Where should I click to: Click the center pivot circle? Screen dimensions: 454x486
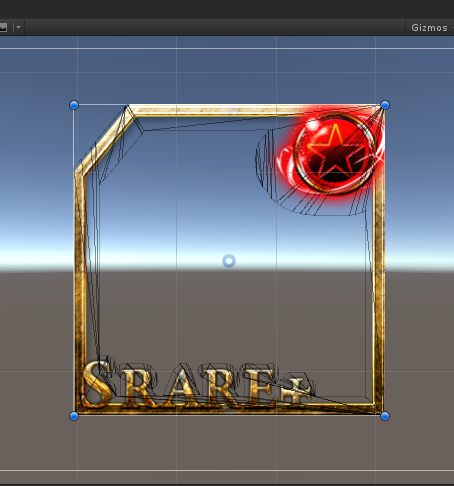point(229,261)
